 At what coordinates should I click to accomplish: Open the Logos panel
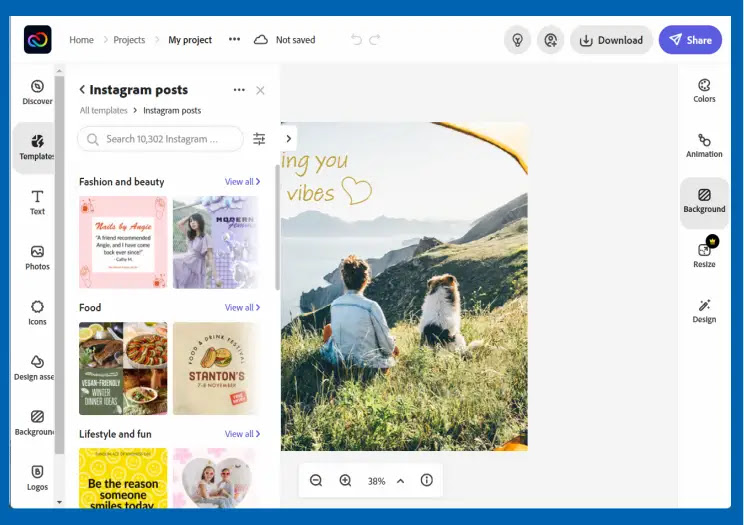(37, 478)
